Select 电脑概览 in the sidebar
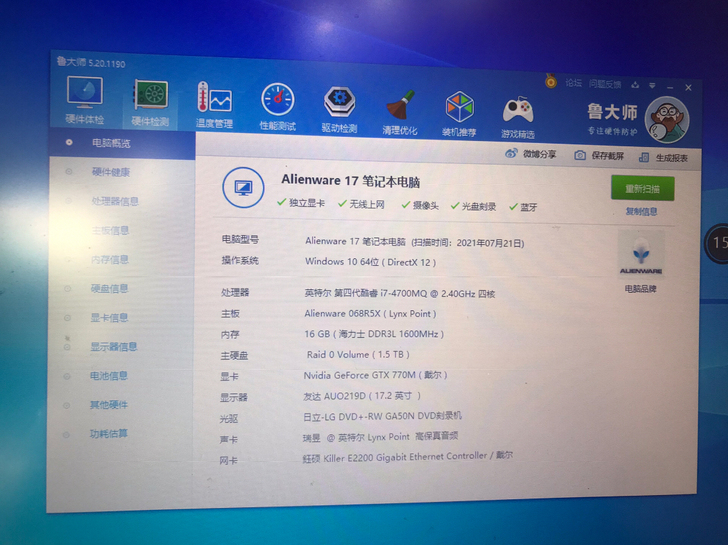 122,143
